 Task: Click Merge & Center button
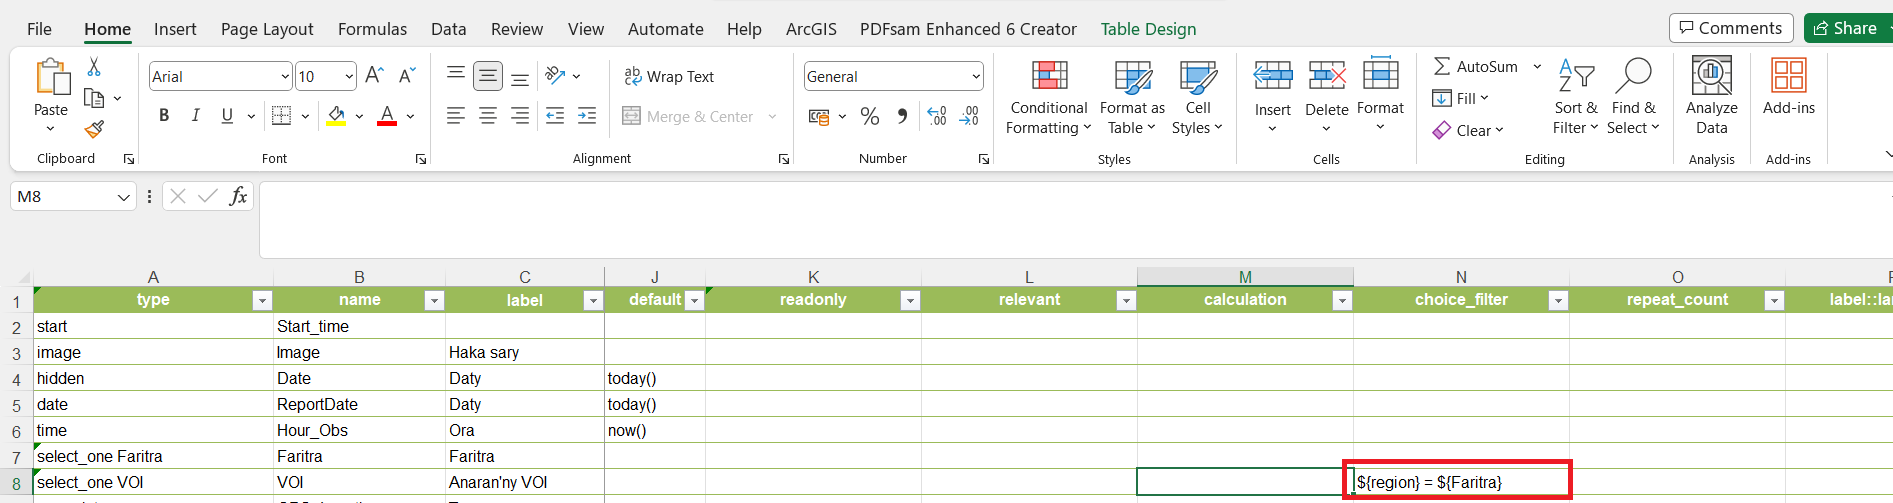coord(688,116)
